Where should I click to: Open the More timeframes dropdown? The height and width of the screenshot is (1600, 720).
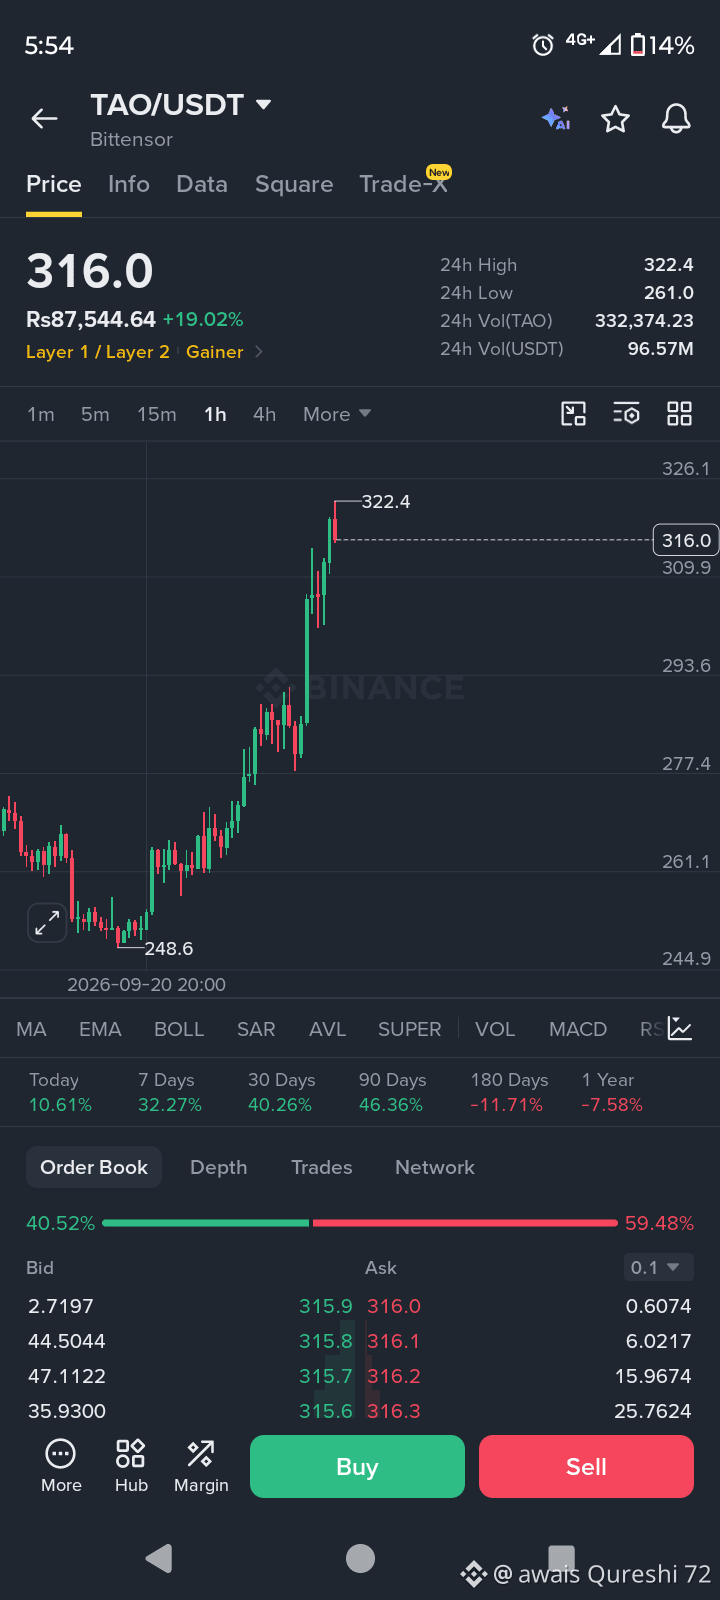coord(337,414)
